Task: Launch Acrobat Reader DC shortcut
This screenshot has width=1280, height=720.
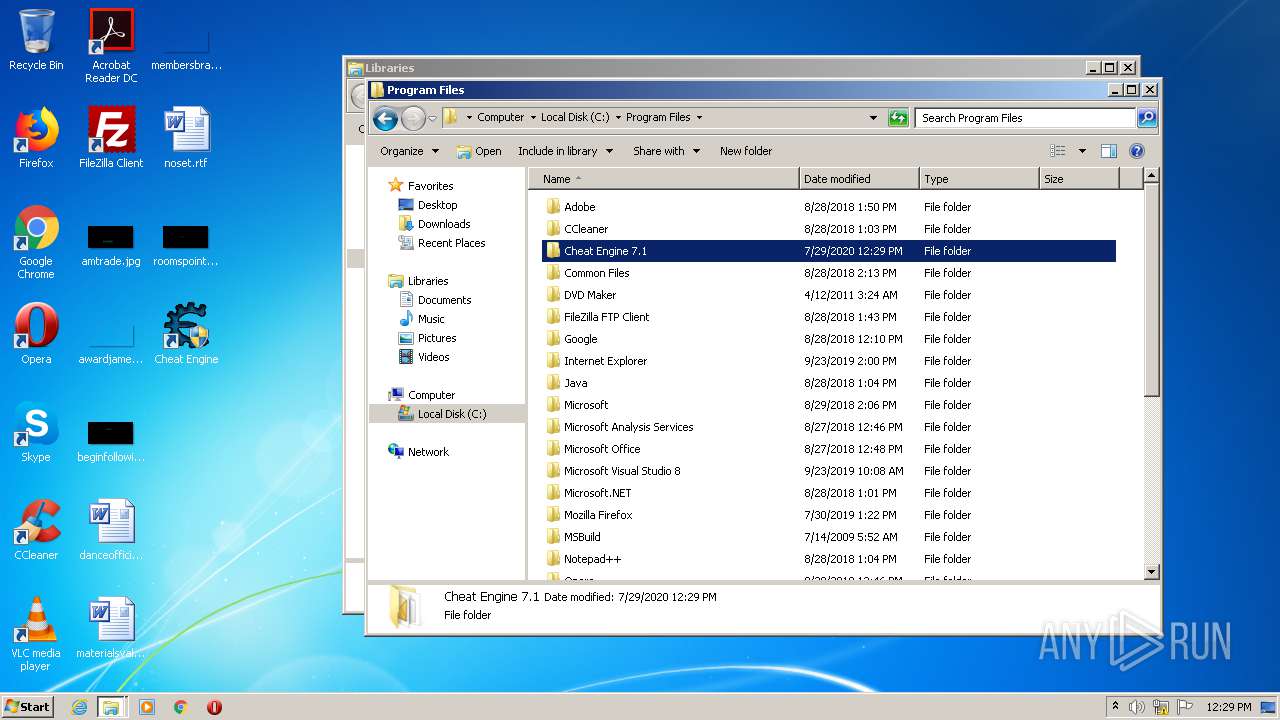Action: pyautogui.click(x=111, y=46)
